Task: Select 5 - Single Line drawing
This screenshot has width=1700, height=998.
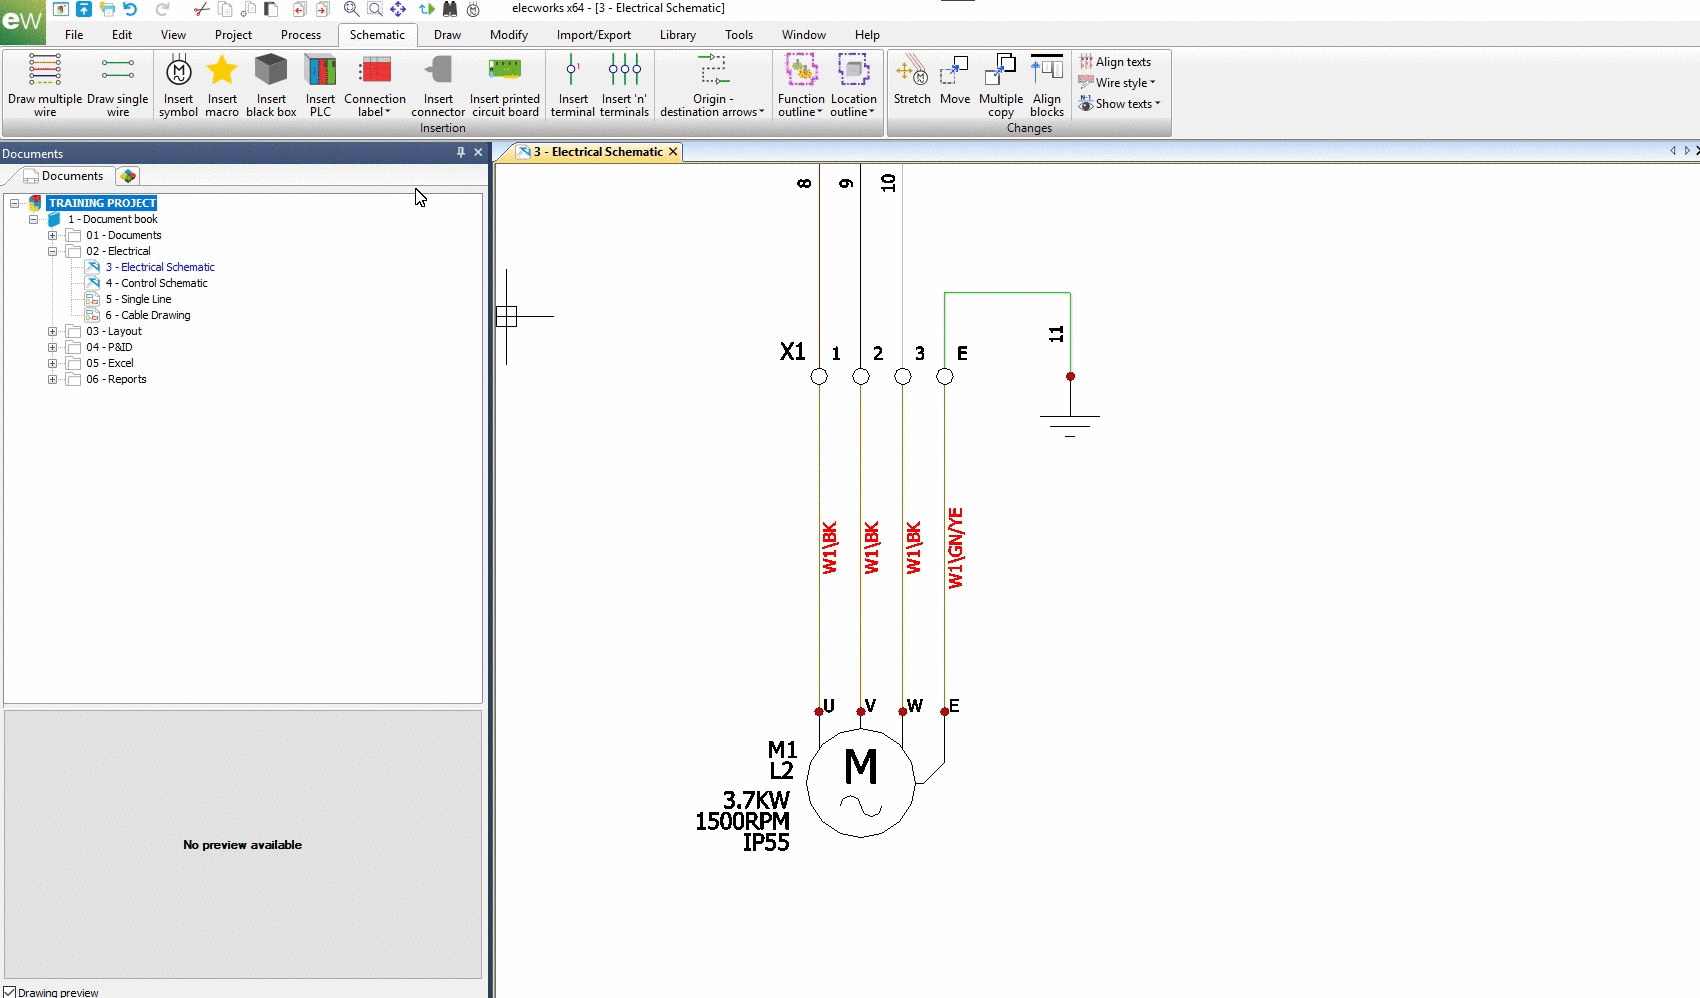Action: click(138, 299)
